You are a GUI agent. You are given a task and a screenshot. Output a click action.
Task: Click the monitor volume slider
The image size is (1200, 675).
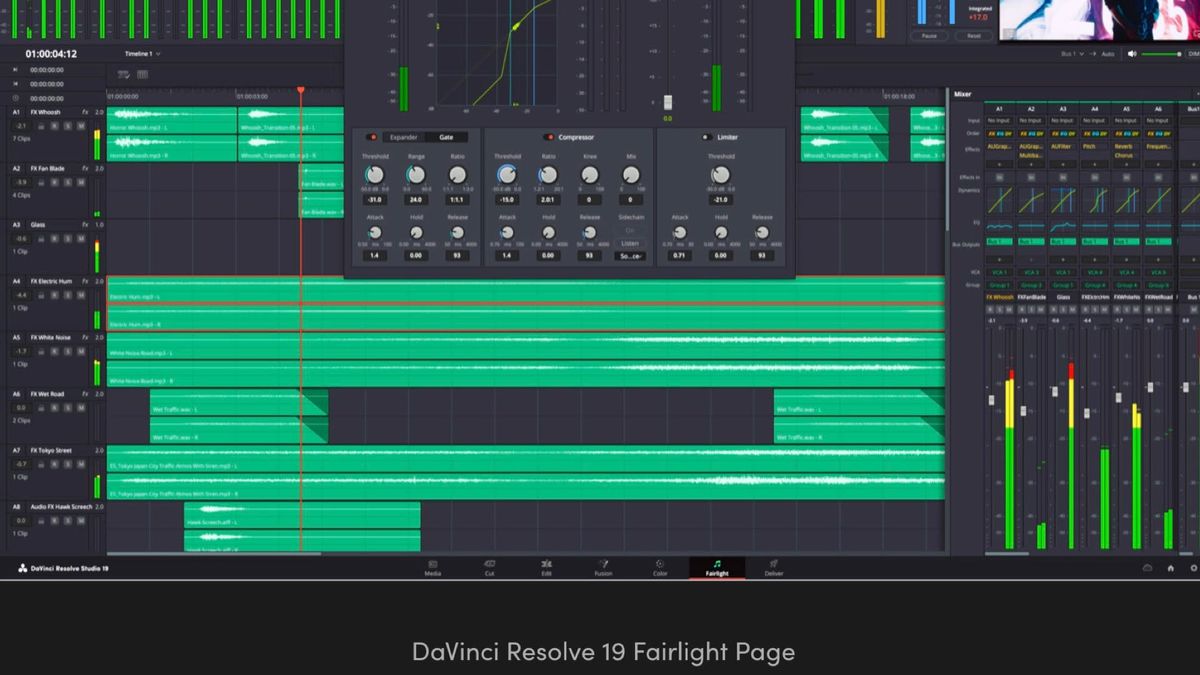(1161, 53)
